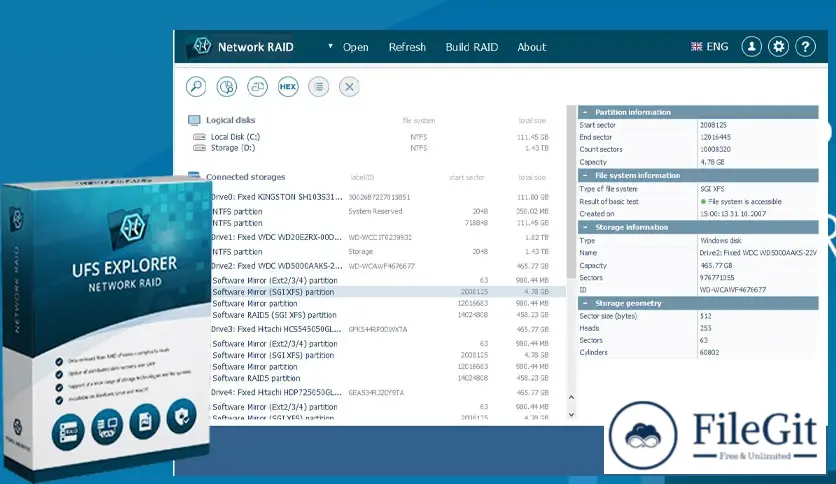Click the storage list scrollbar thumb
This screenshot has width=836, height=484.
point(571,192)
